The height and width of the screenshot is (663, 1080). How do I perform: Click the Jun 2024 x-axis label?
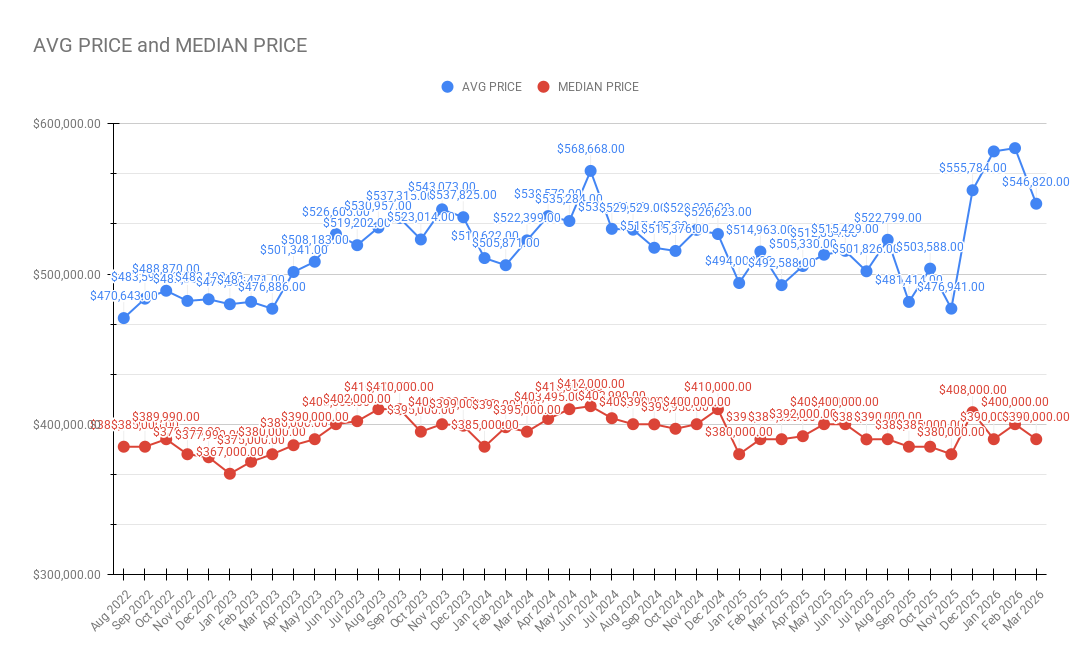[577, 611]
